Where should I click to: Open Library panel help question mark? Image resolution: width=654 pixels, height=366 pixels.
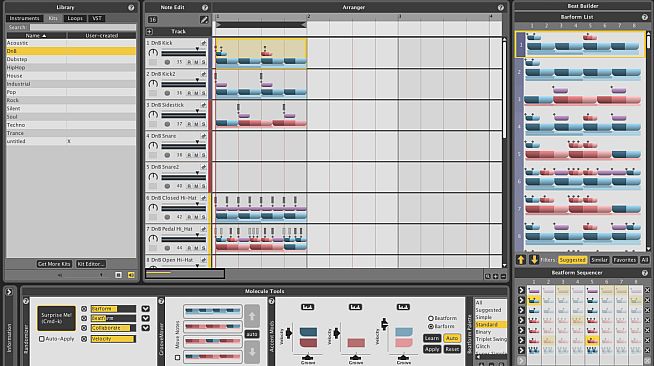[131, 8]
